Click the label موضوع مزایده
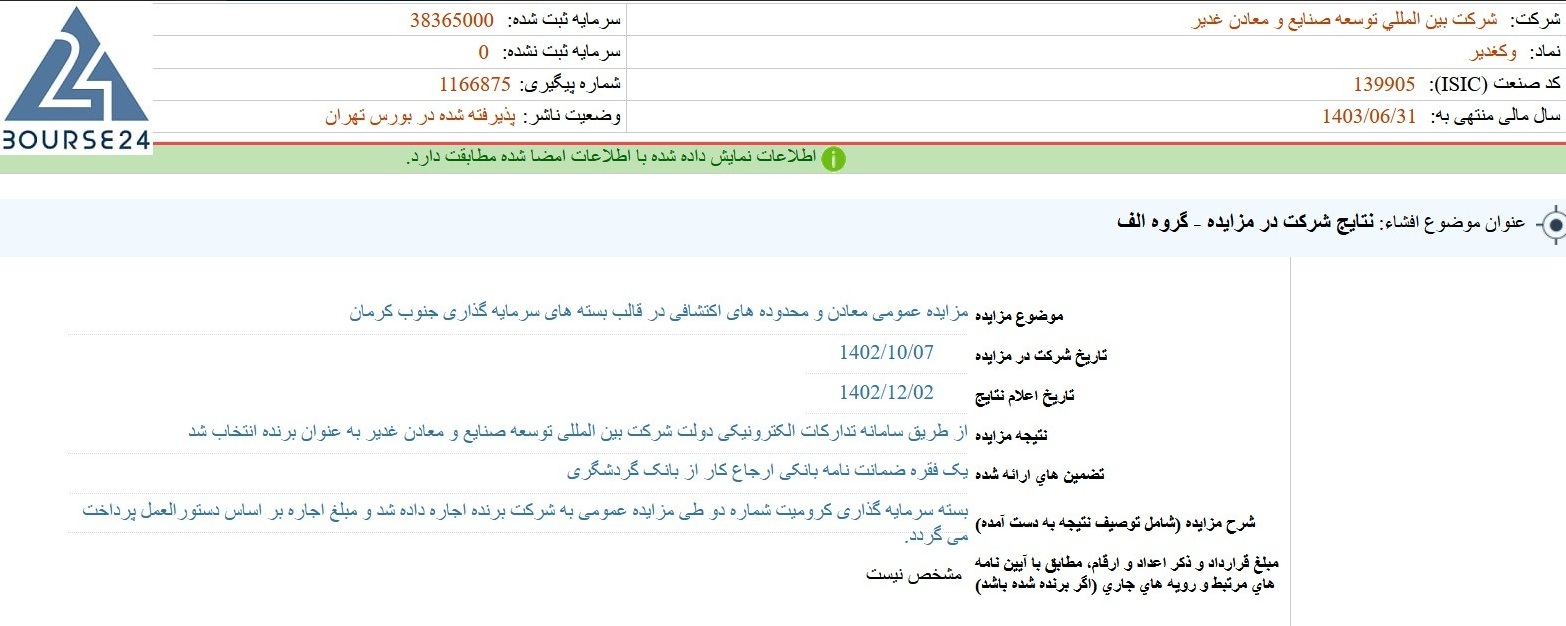 click(x=1019, y=316)
